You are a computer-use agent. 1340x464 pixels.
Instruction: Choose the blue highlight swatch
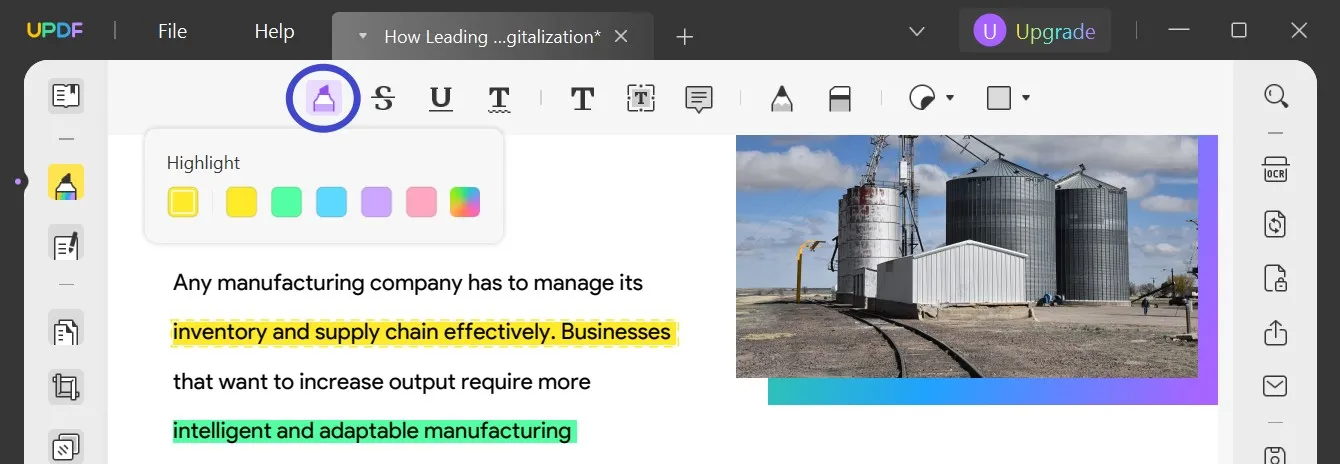coord(332,202)
